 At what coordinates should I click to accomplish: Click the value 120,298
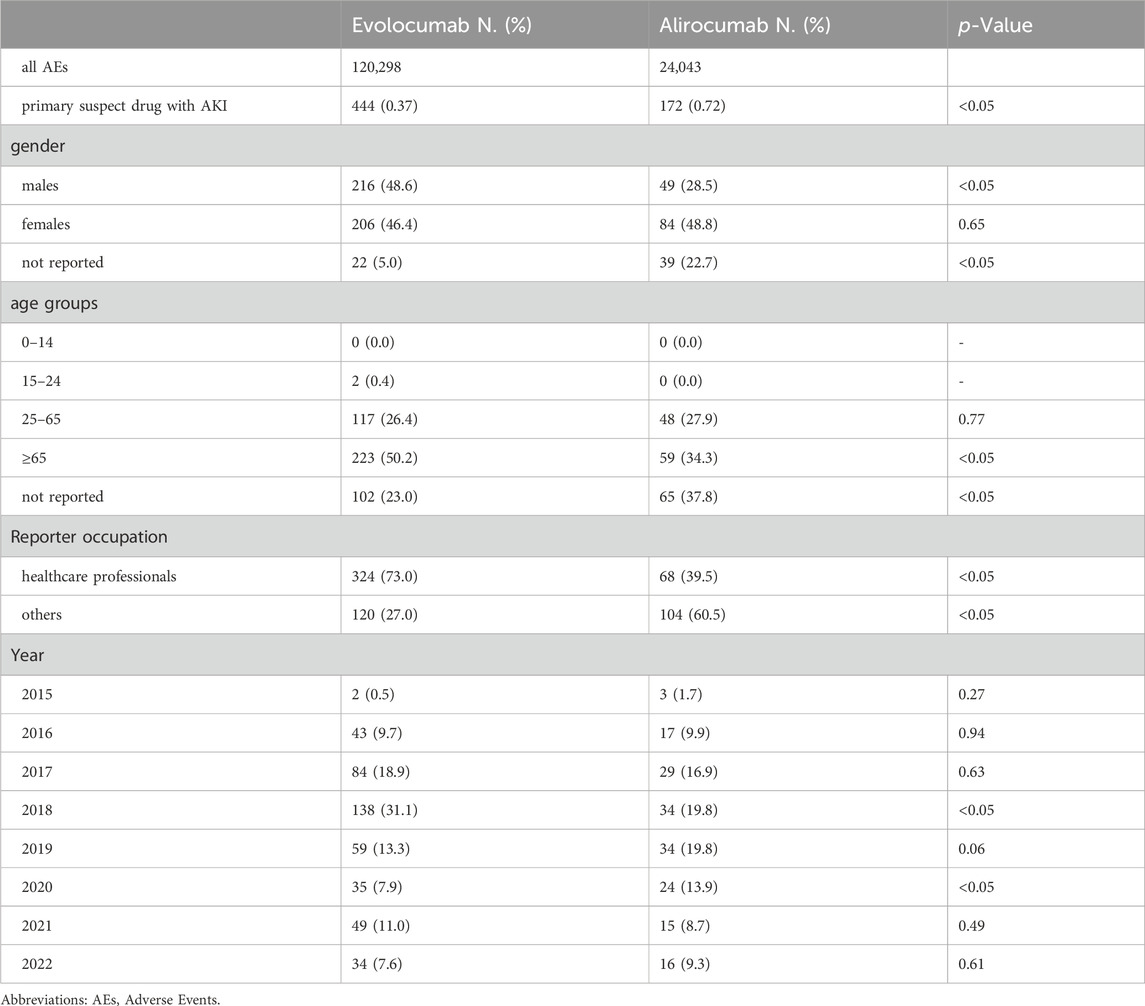click(377, 67)
